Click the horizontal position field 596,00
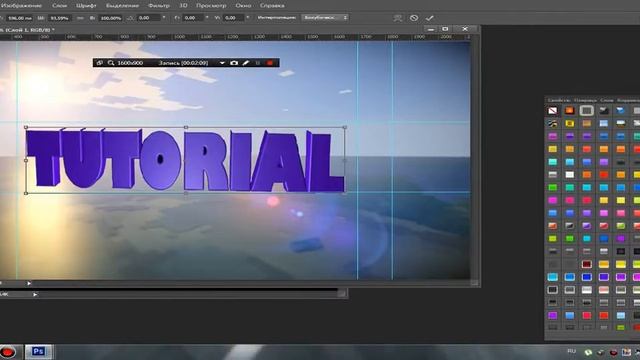The height and width of the screenshot is (360, 640). [20, 18]
